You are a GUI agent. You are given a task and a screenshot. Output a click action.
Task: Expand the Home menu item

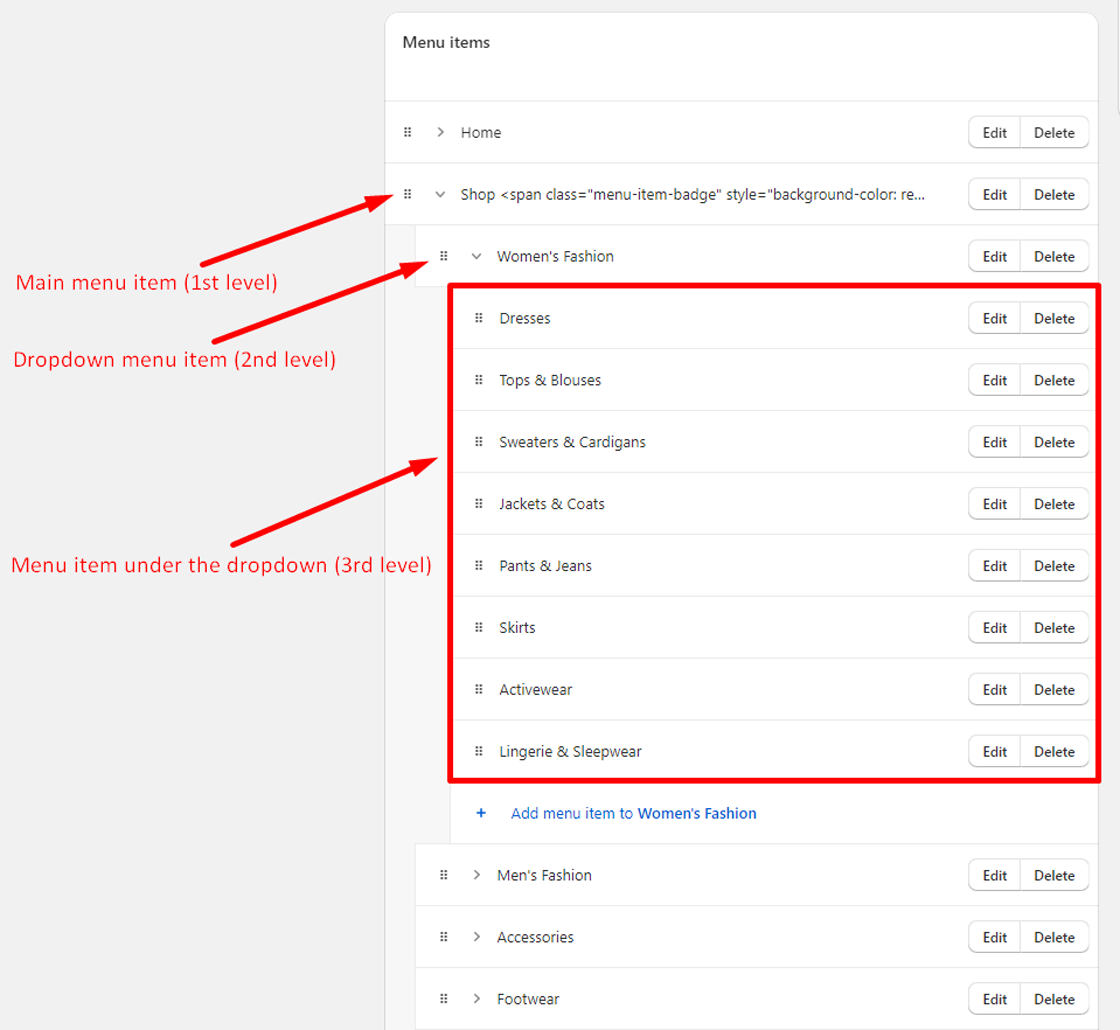pyautogui.click(x=440, y=132)
